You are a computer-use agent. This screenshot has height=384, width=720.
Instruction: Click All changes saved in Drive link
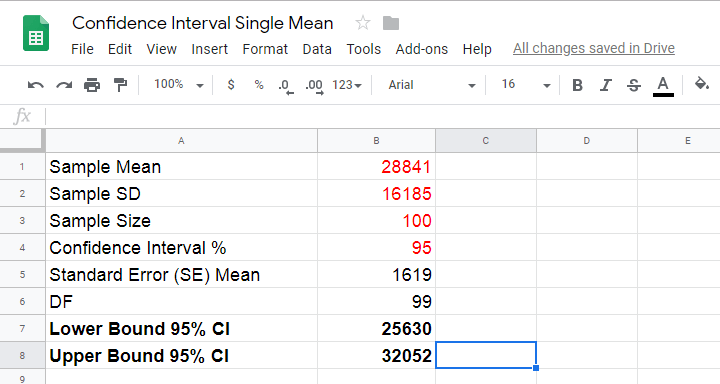[594, 48]
